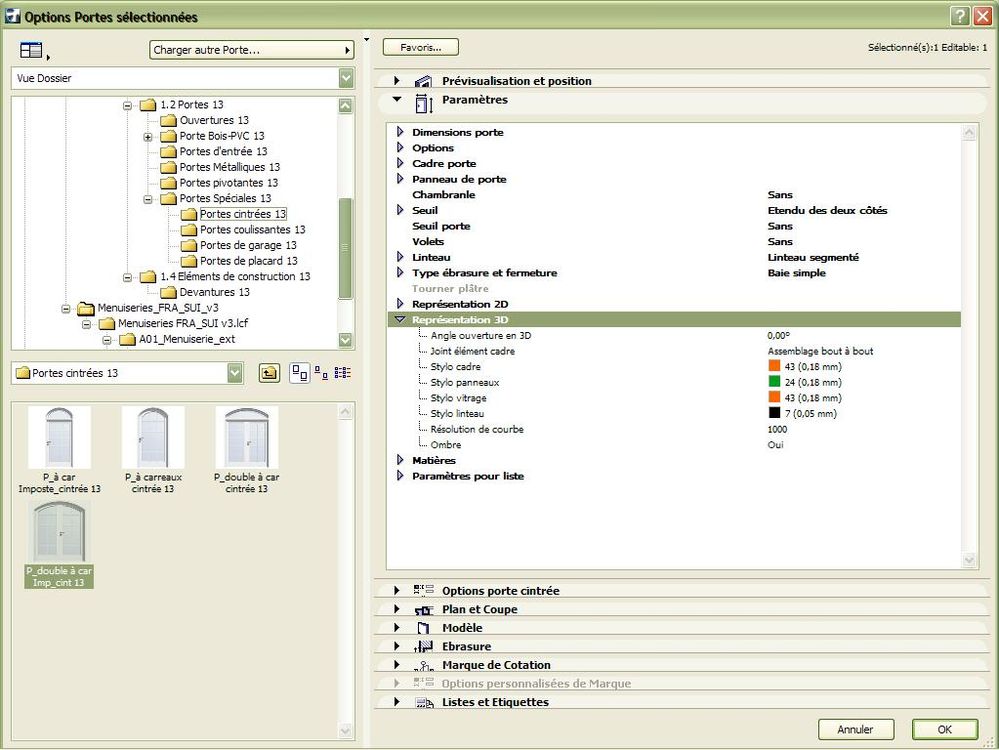Switch to list view of library parts

tap(342, 373)
